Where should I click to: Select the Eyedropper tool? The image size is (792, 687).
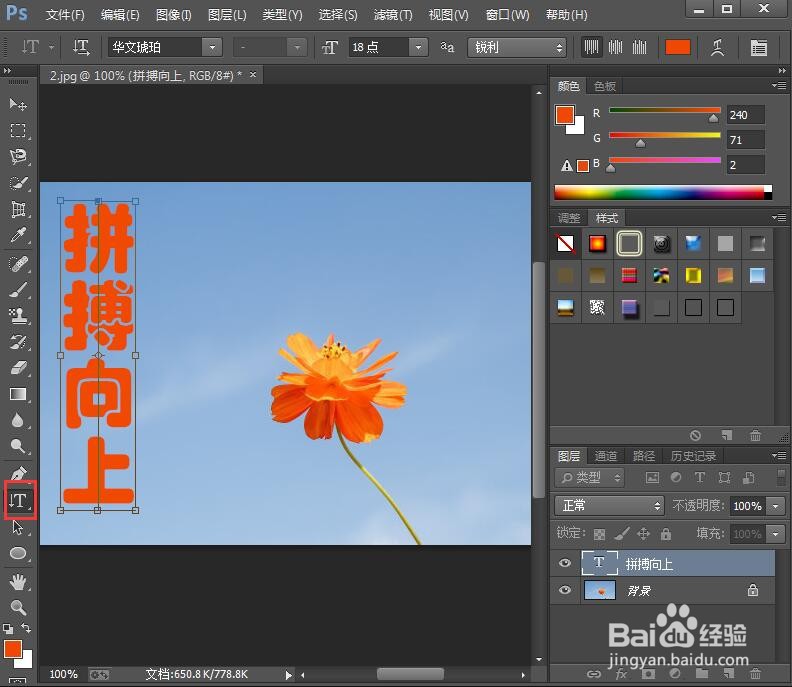tap(18, 235)
